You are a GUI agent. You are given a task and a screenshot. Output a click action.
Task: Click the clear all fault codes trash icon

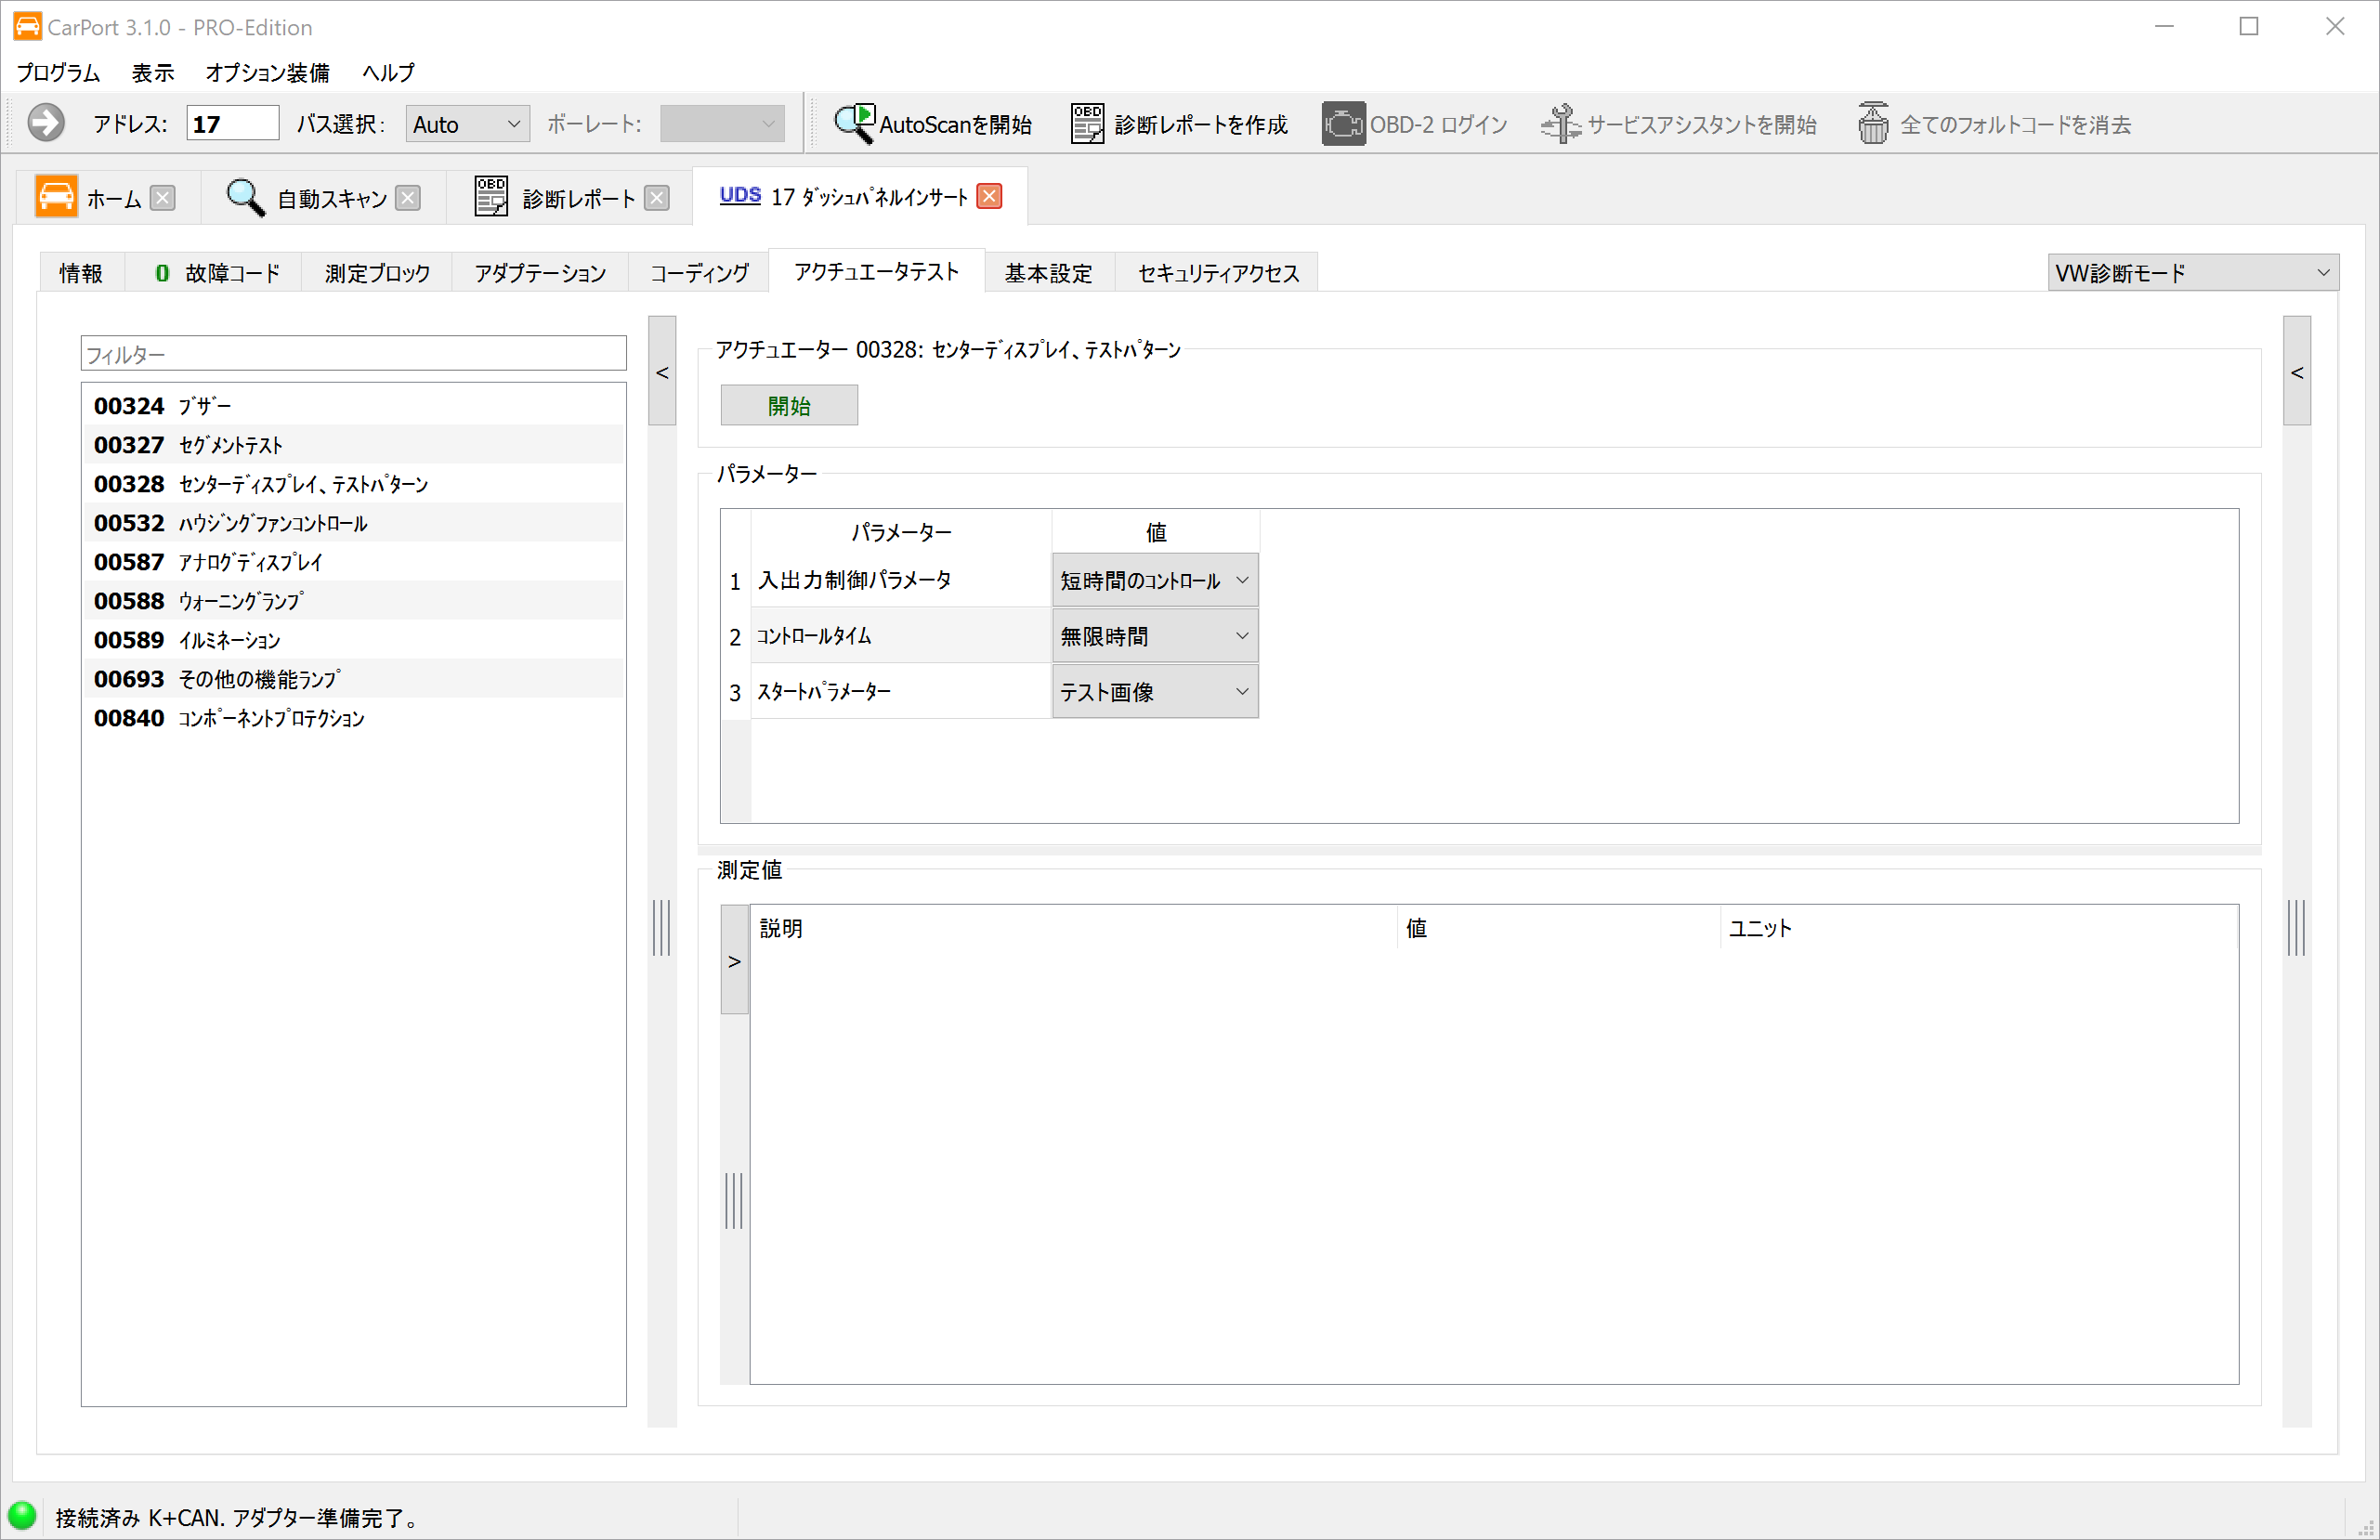click(1873, 124)
